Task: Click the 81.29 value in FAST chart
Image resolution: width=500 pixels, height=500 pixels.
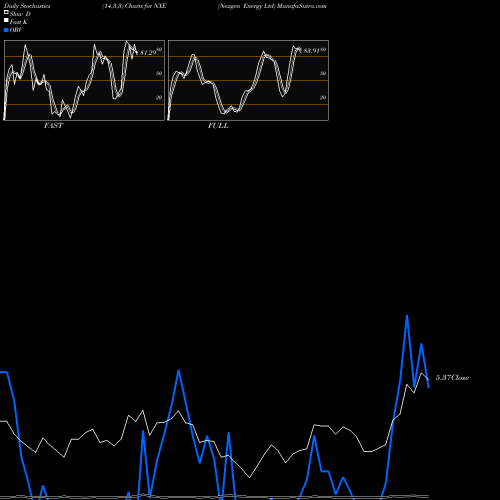Action: 148,53
